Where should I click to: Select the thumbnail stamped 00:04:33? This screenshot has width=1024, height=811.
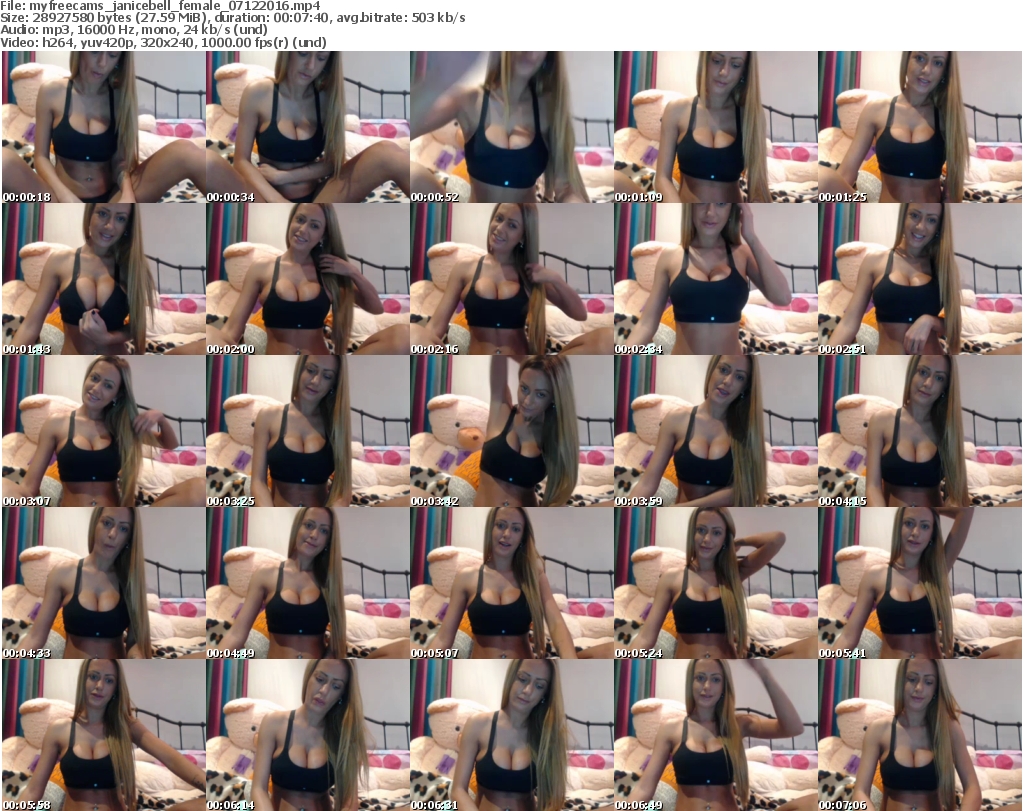[x=103, y=583]
